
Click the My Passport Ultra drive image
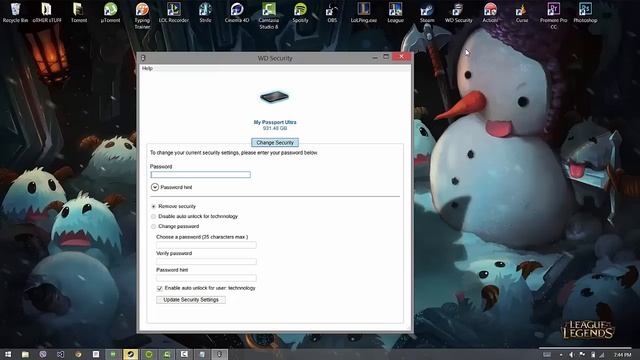(x=274, y=97)
